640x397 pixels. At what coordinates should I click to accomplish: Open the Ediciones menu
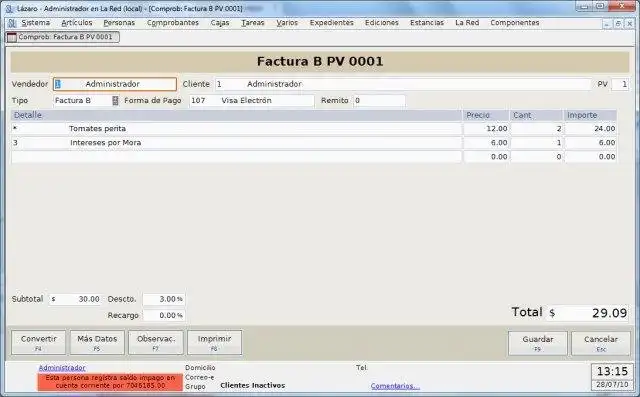(382, 23)
